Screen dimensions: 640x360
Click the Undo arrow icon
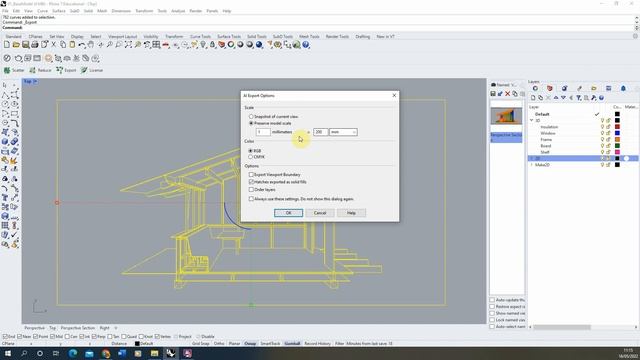(x=82, y=45)
